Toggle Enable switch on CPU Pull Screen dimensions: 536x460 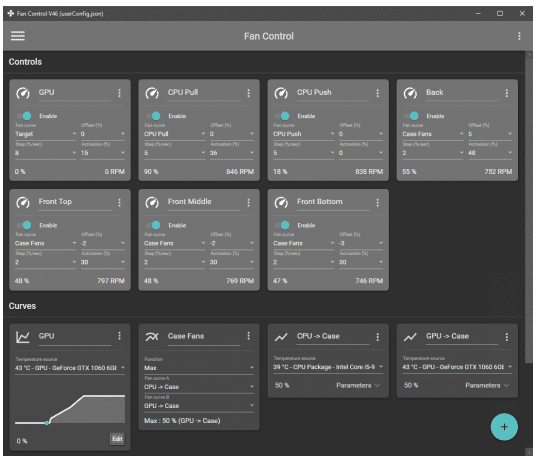(x=154, y=116)
